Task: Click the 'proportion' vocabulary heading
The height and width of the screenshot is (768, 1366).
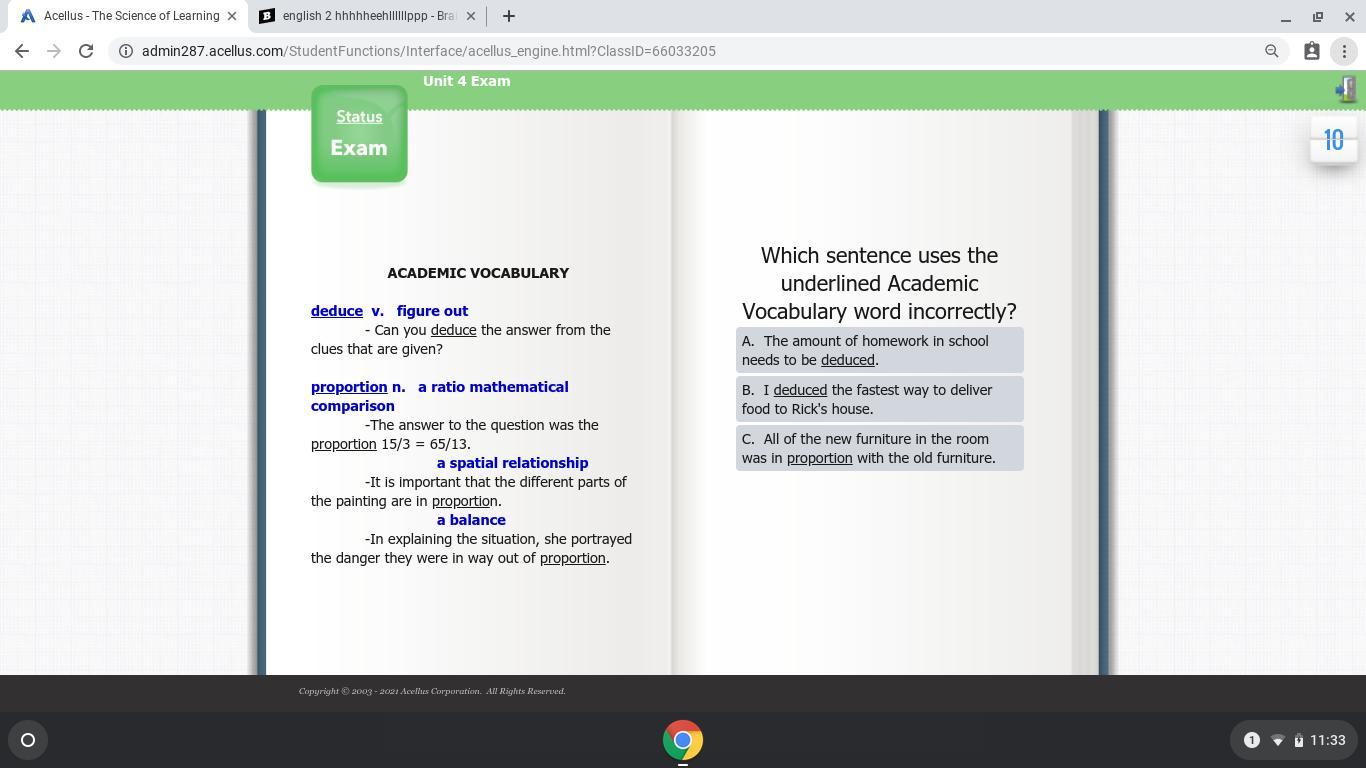Action: (349, 387)
